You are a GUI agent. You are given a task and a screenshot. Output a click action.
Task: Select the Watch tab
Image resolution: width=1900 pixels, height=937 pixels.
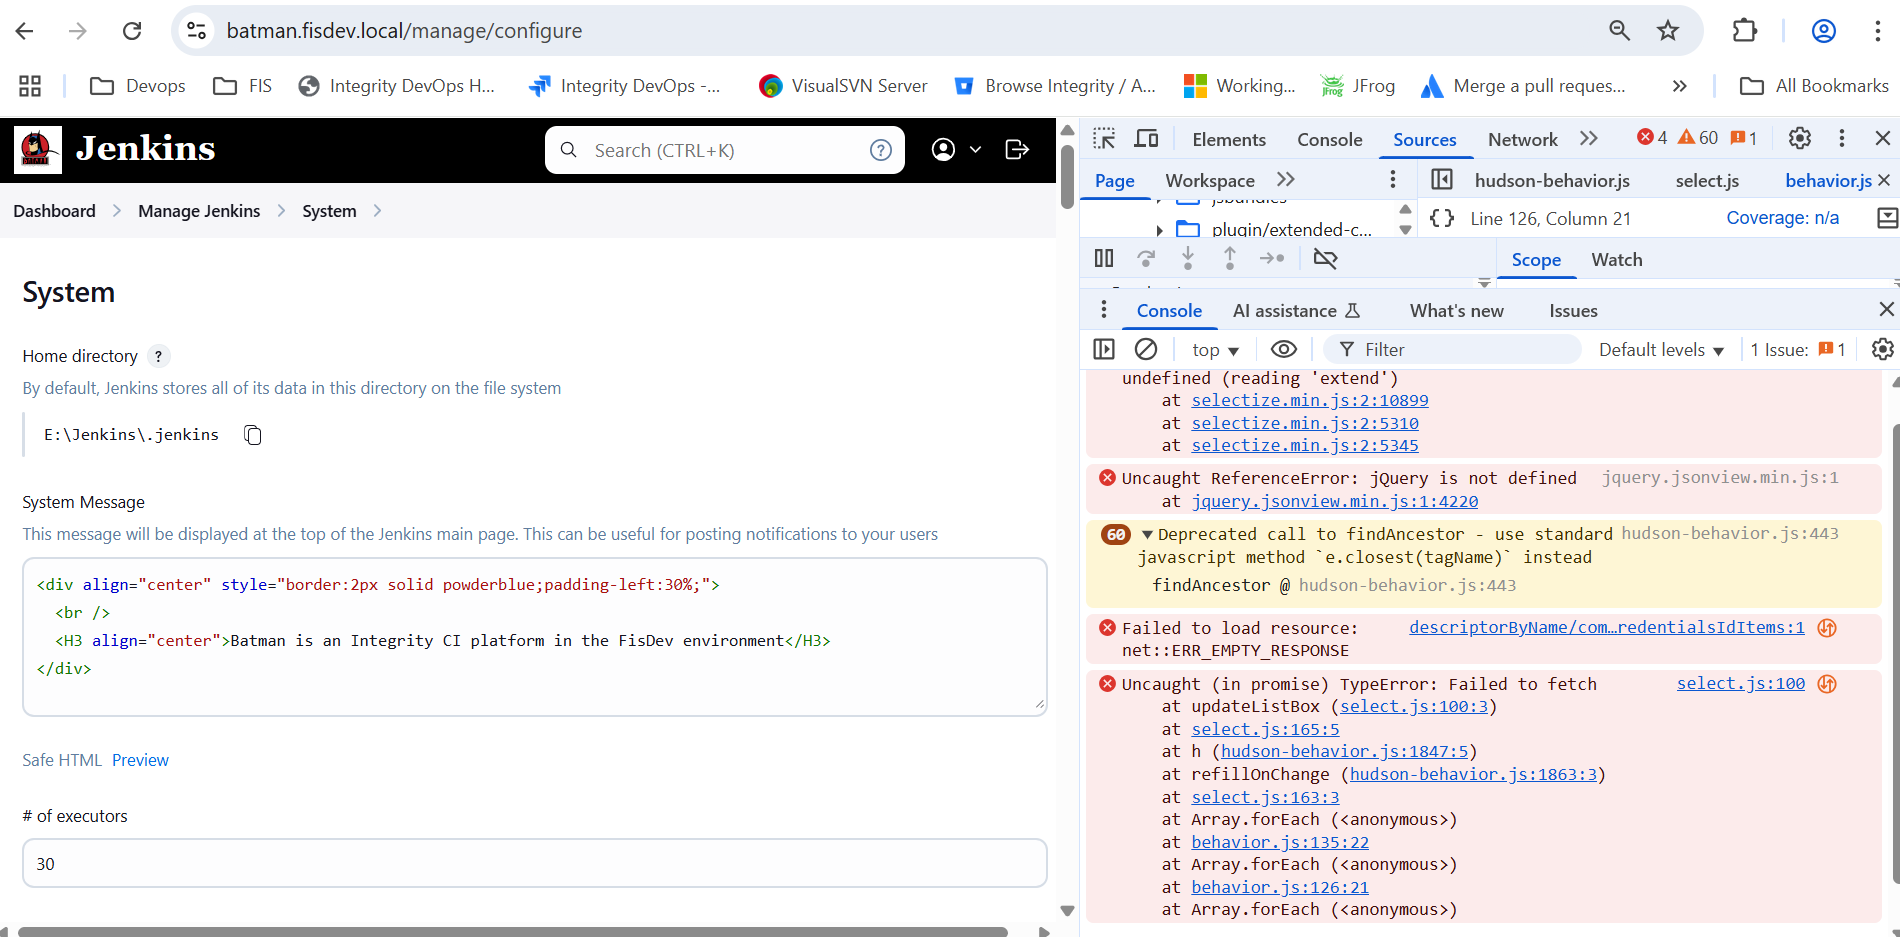click(x=1616, y=260)
